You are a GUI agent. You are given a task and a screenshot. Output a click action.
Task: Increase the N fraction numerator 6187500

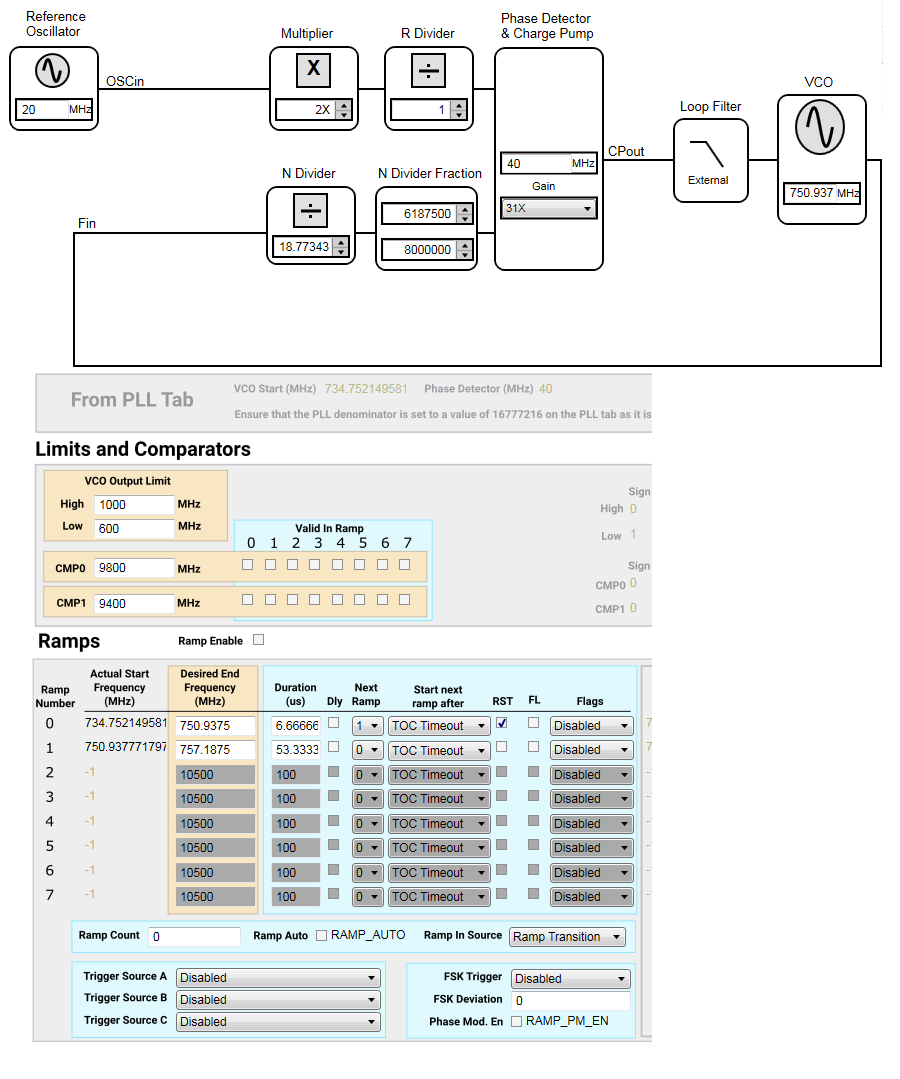click(465, 210)
